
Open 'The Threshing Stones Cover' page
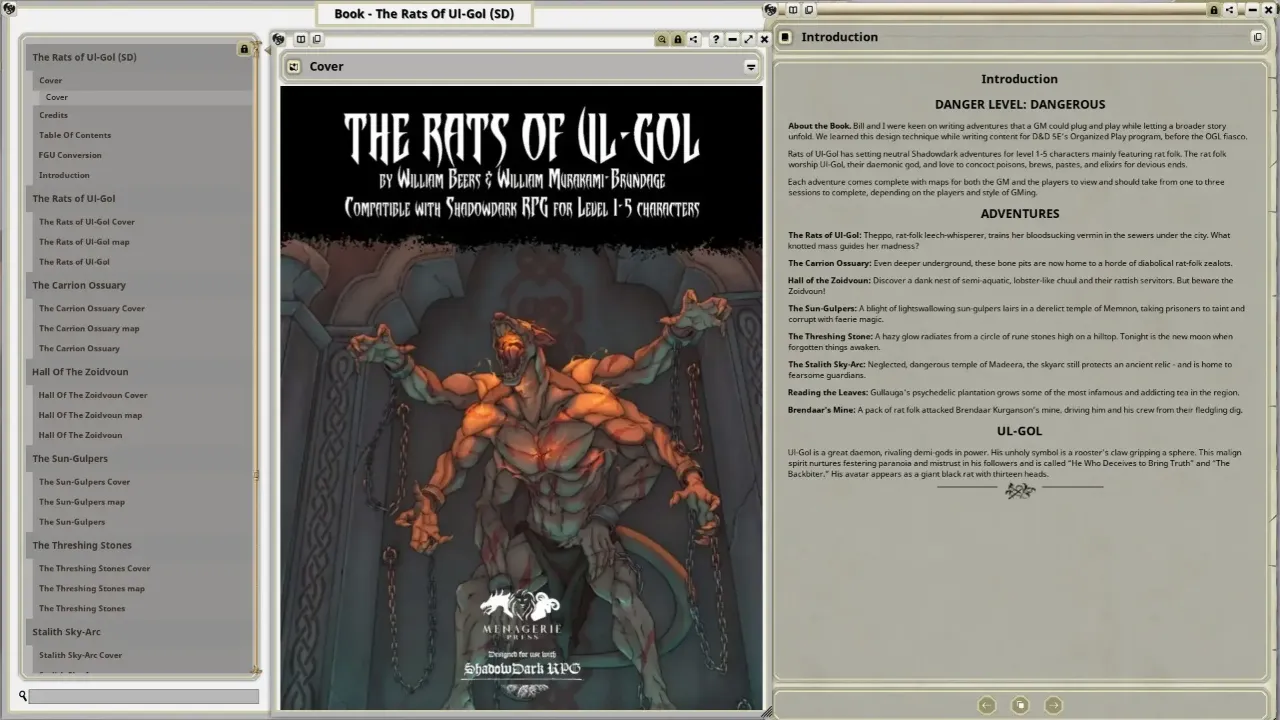(x=94, y=568)
